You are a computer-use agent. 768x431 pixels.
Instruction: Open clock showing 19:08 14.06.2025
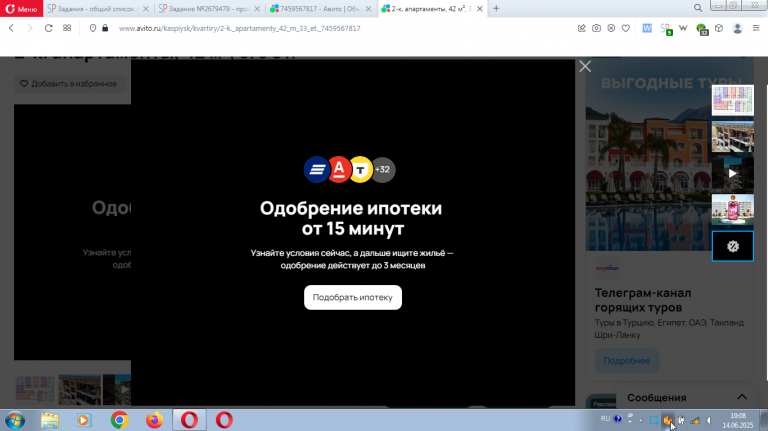tap(738, 420)
